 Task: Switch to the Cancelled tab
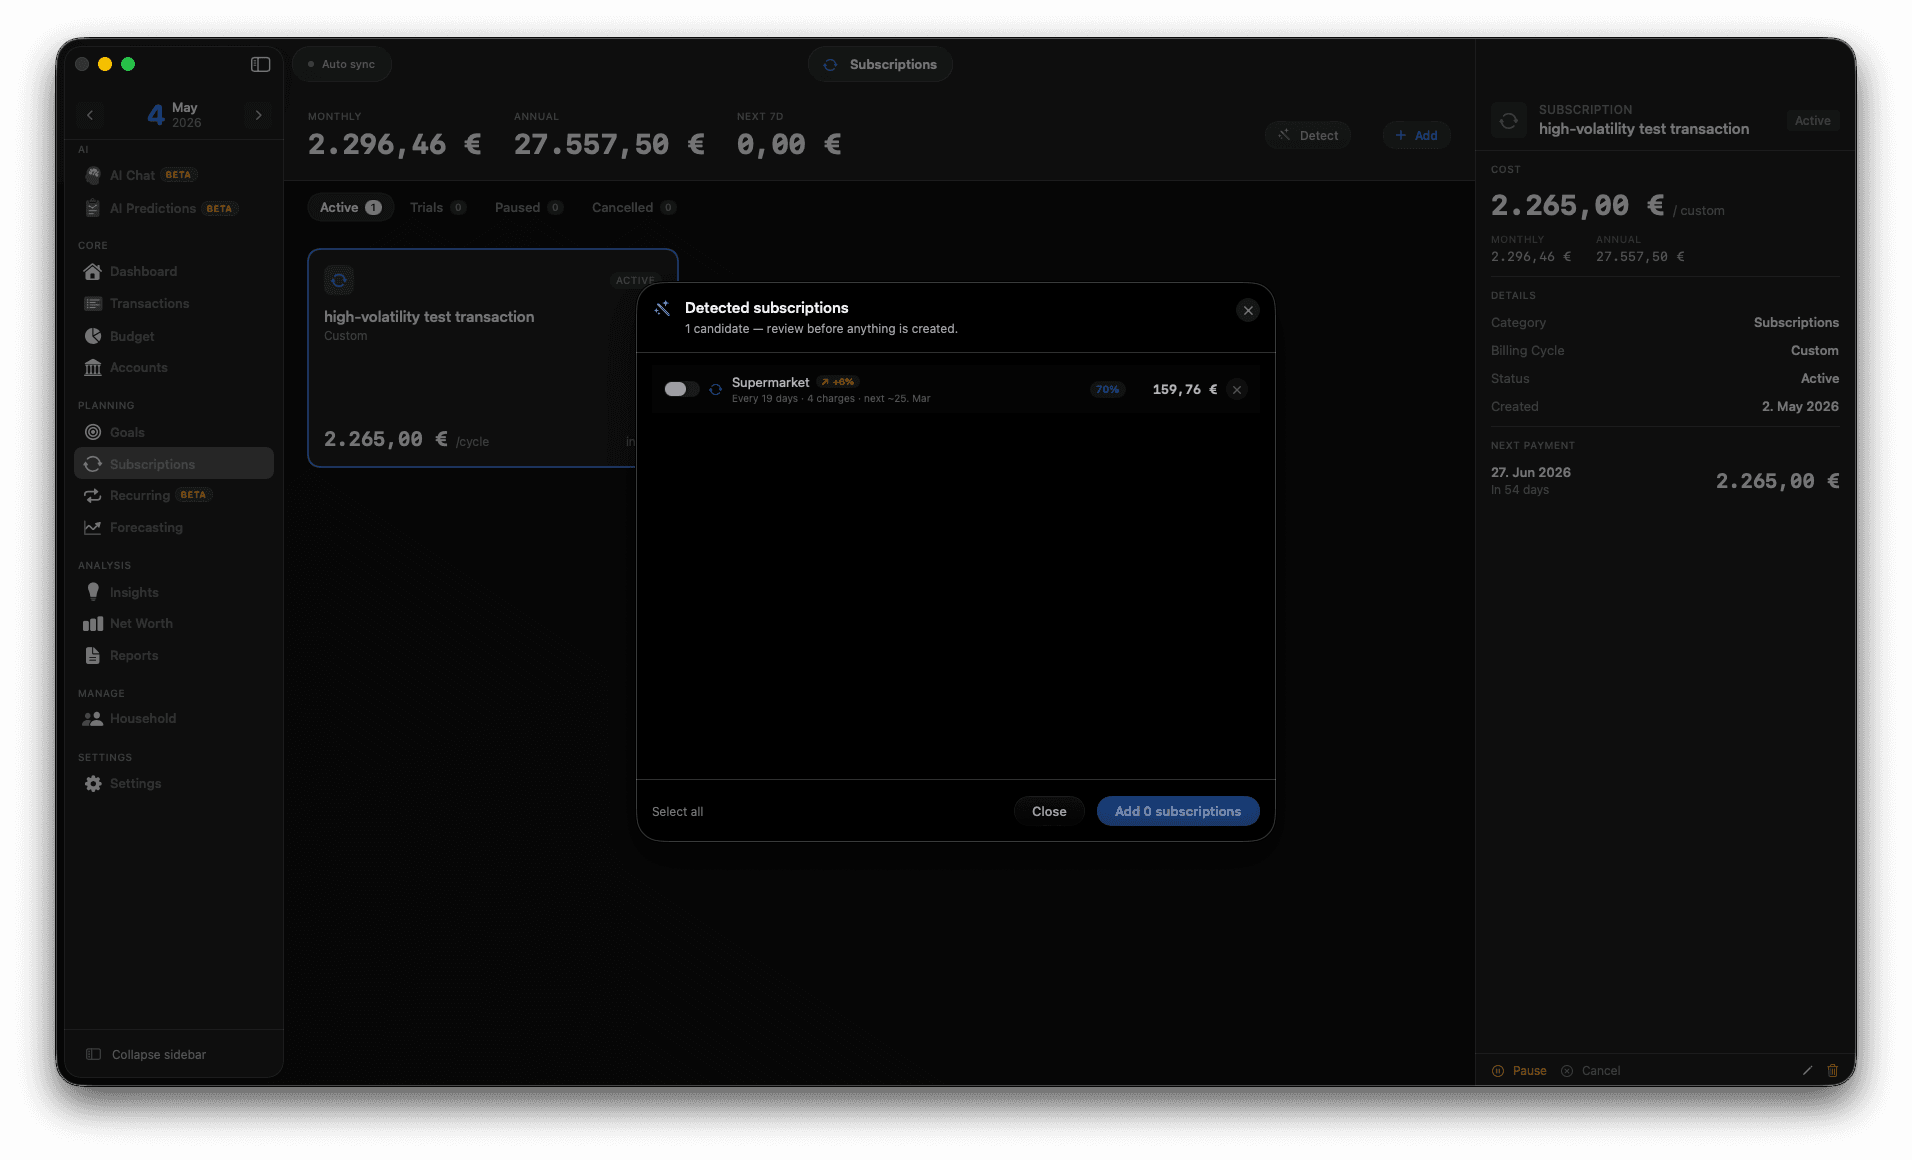634,207
